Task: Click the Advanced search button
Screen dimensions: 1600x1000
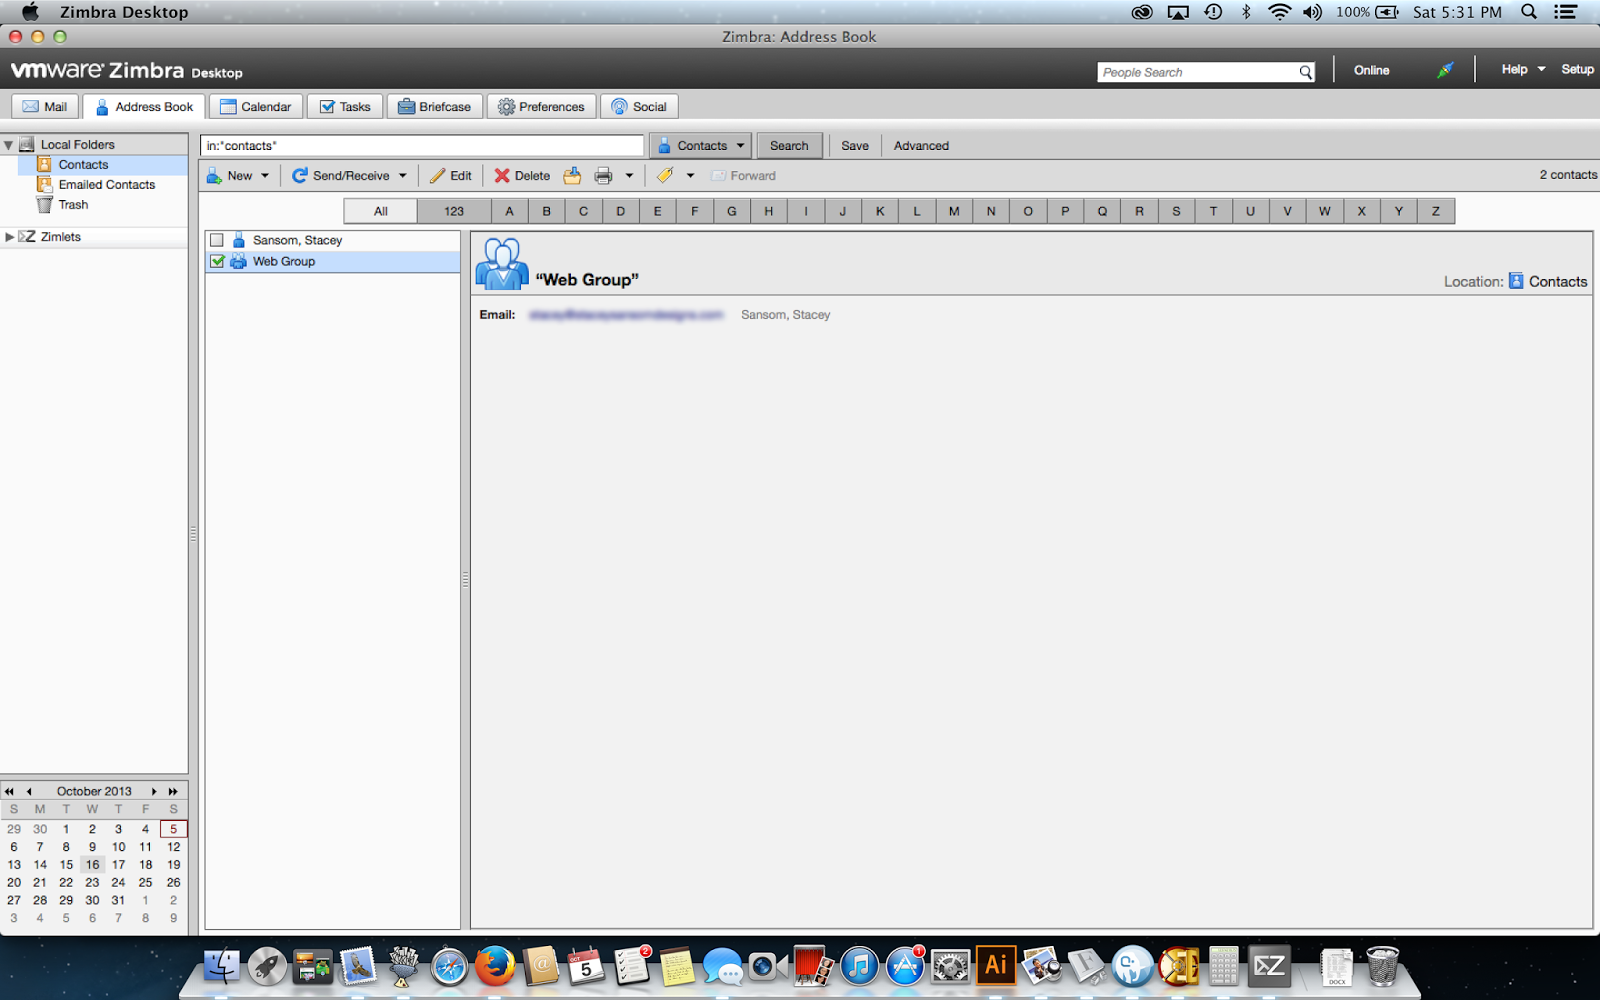Action: [x=921, y=146]
